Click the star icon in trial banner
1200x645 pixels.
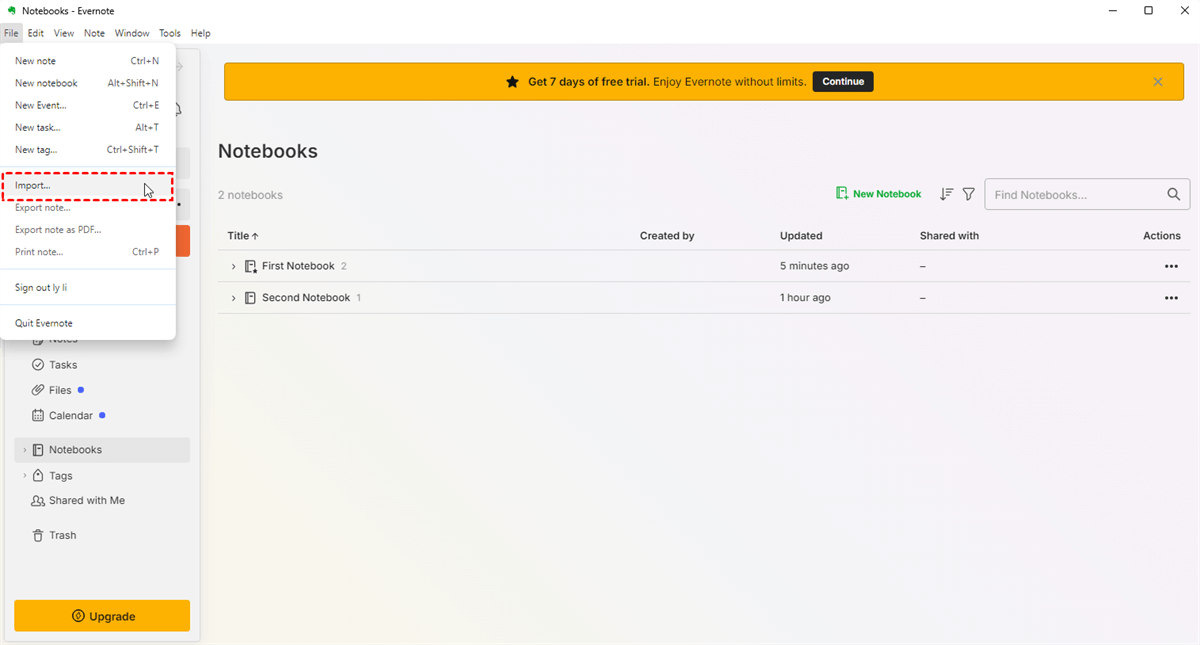pos(513,82)
